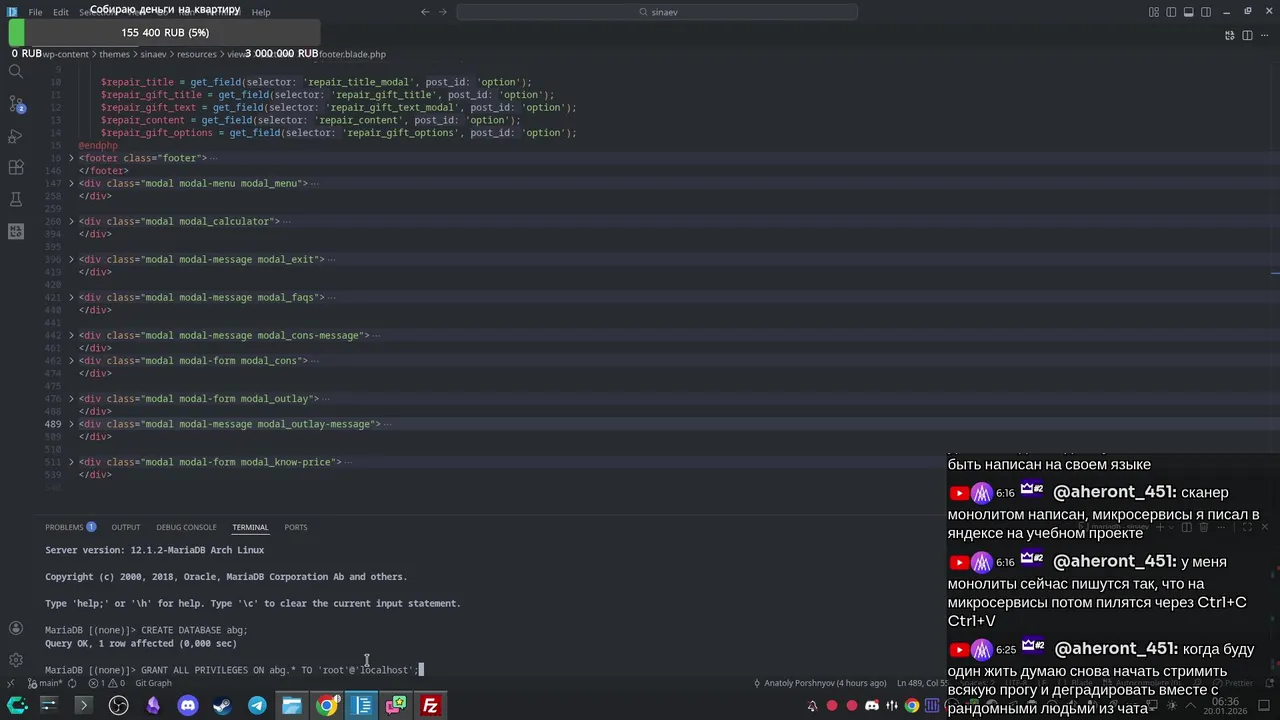The height and width of the screenshot is (720, 1280).
Task: Click the Go Back arrow in title bar
Action: click(x=425, y=12)
